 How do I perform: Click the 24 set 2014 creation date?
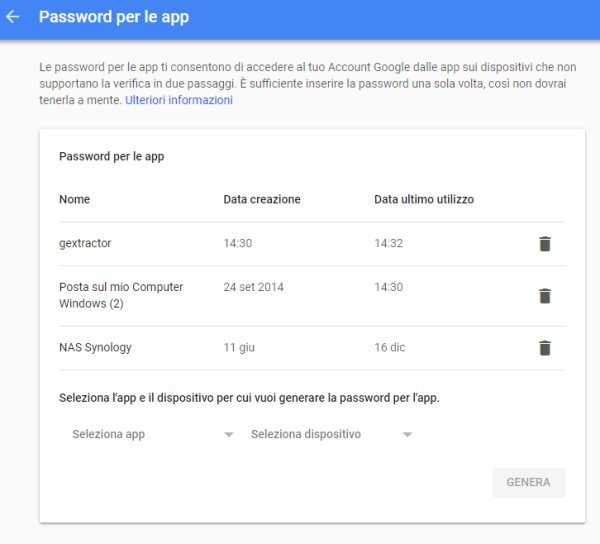[254, 287]
